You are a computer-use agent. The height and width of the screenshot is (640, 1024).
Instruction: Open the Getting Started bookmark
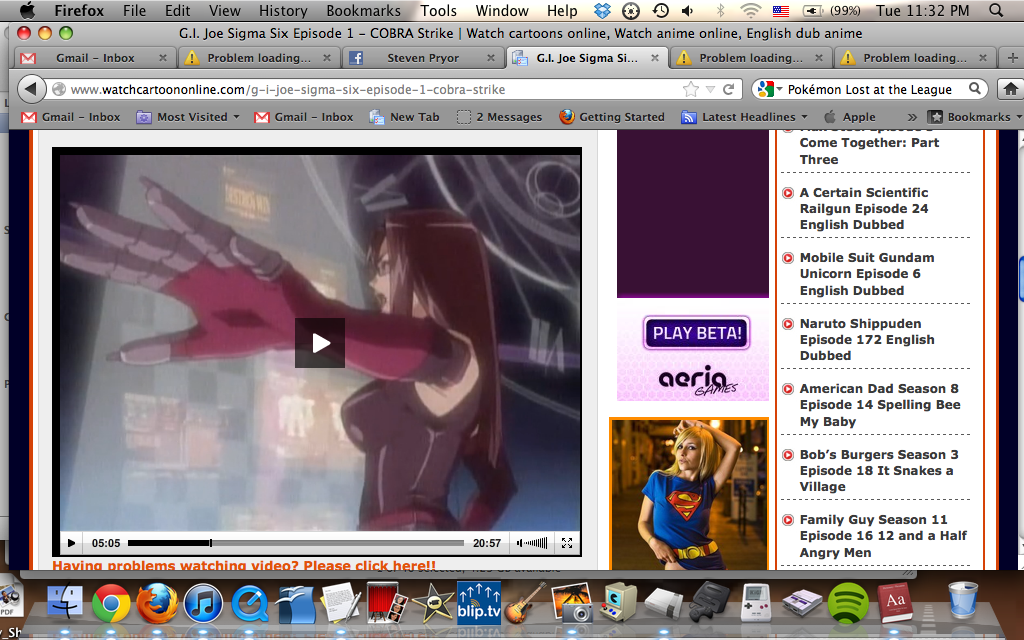click(612, 117)
